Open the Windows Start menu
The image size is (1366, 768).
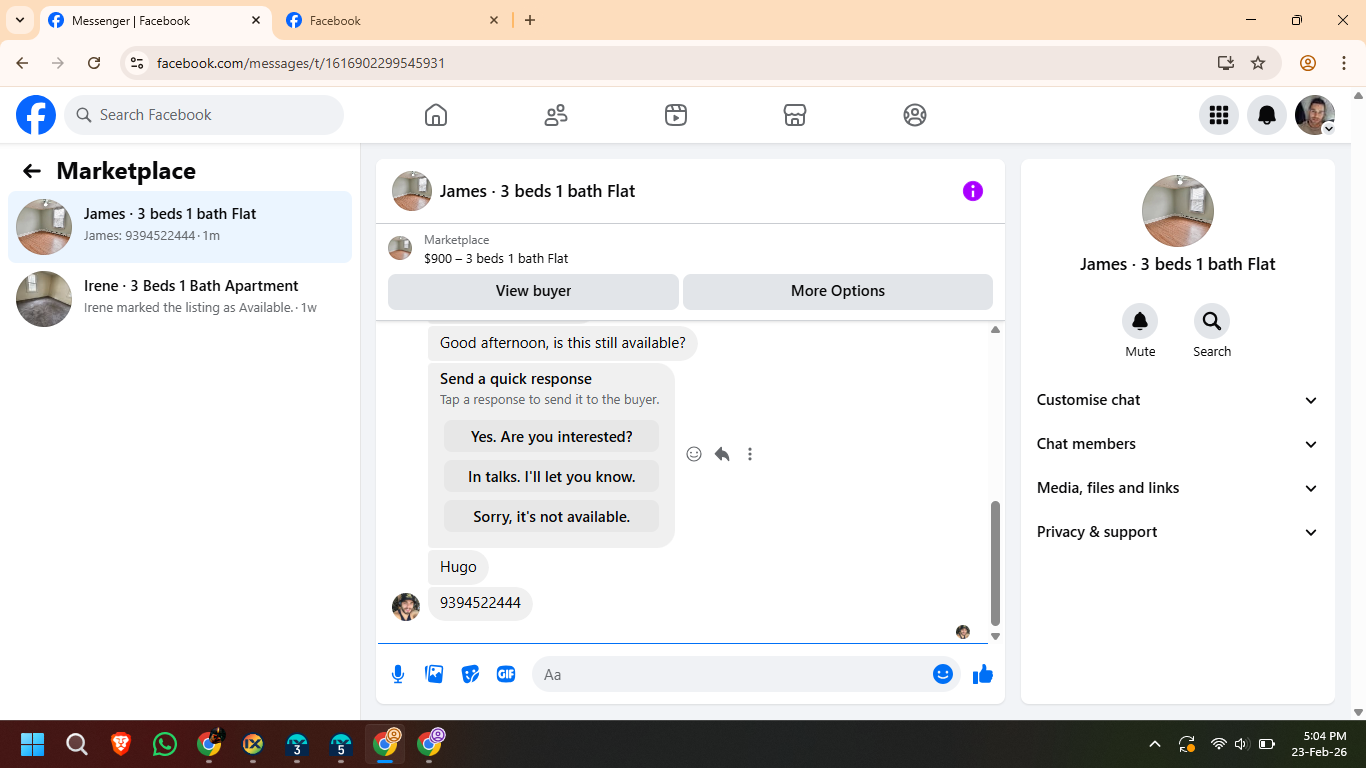33,744
